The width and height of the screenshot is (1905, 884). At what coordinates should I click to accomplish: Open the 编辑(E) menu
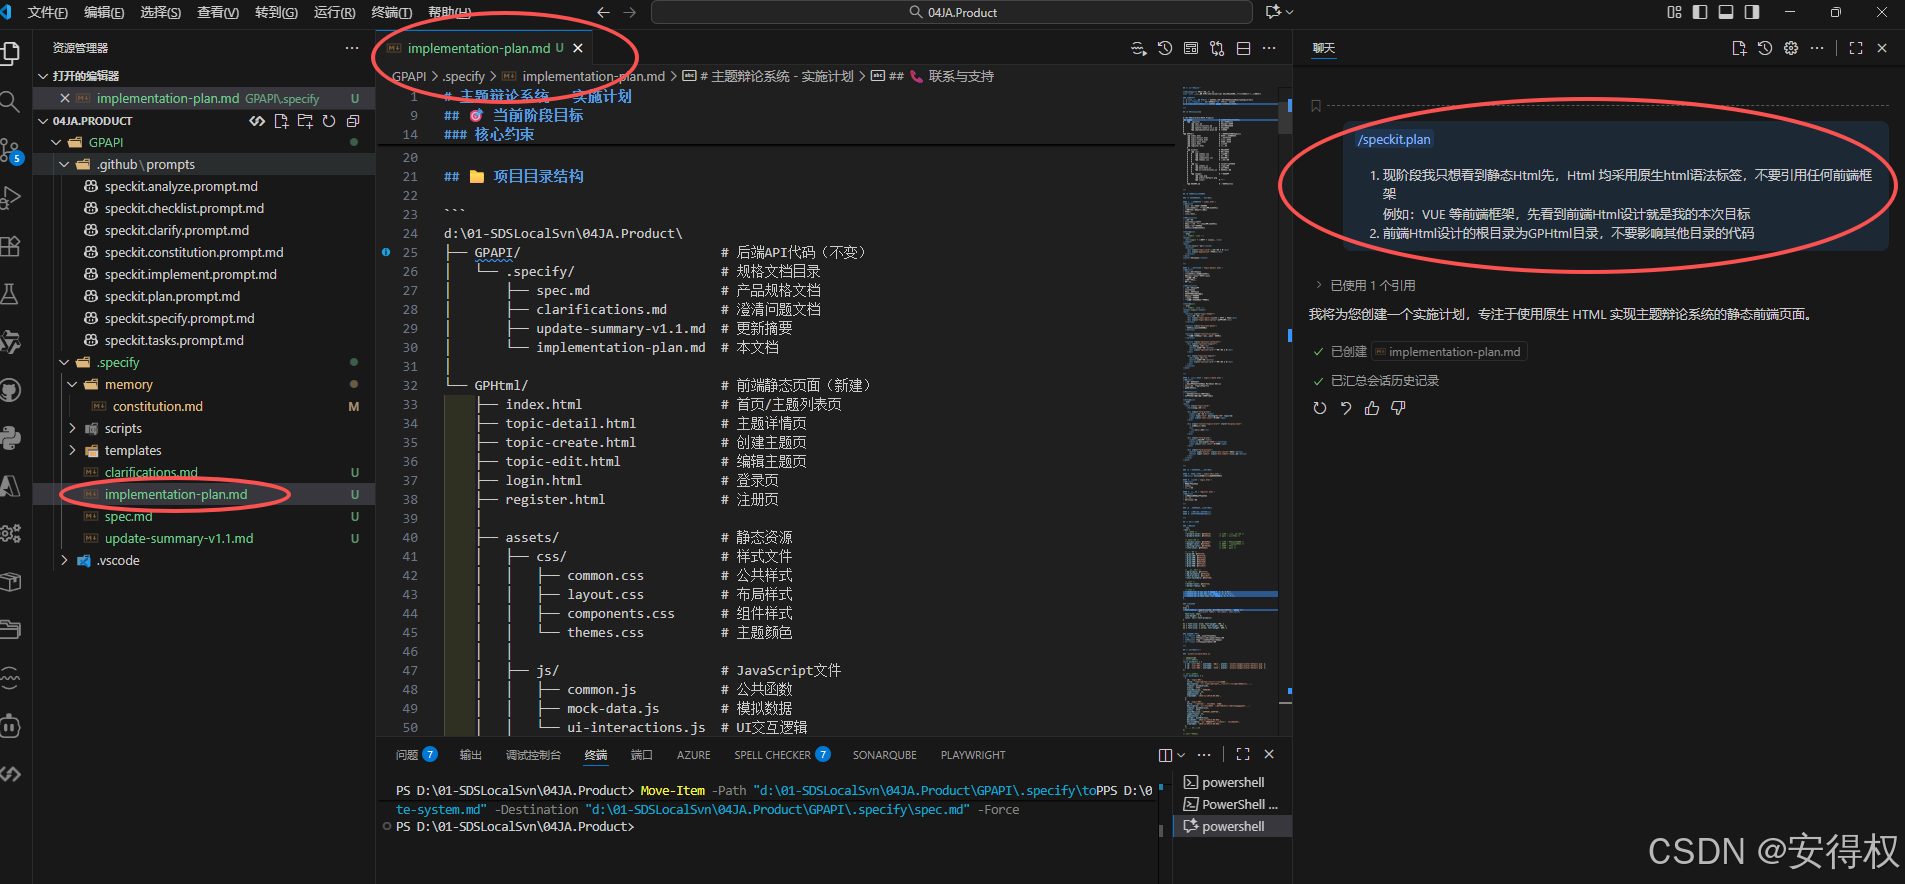(104, 12)
